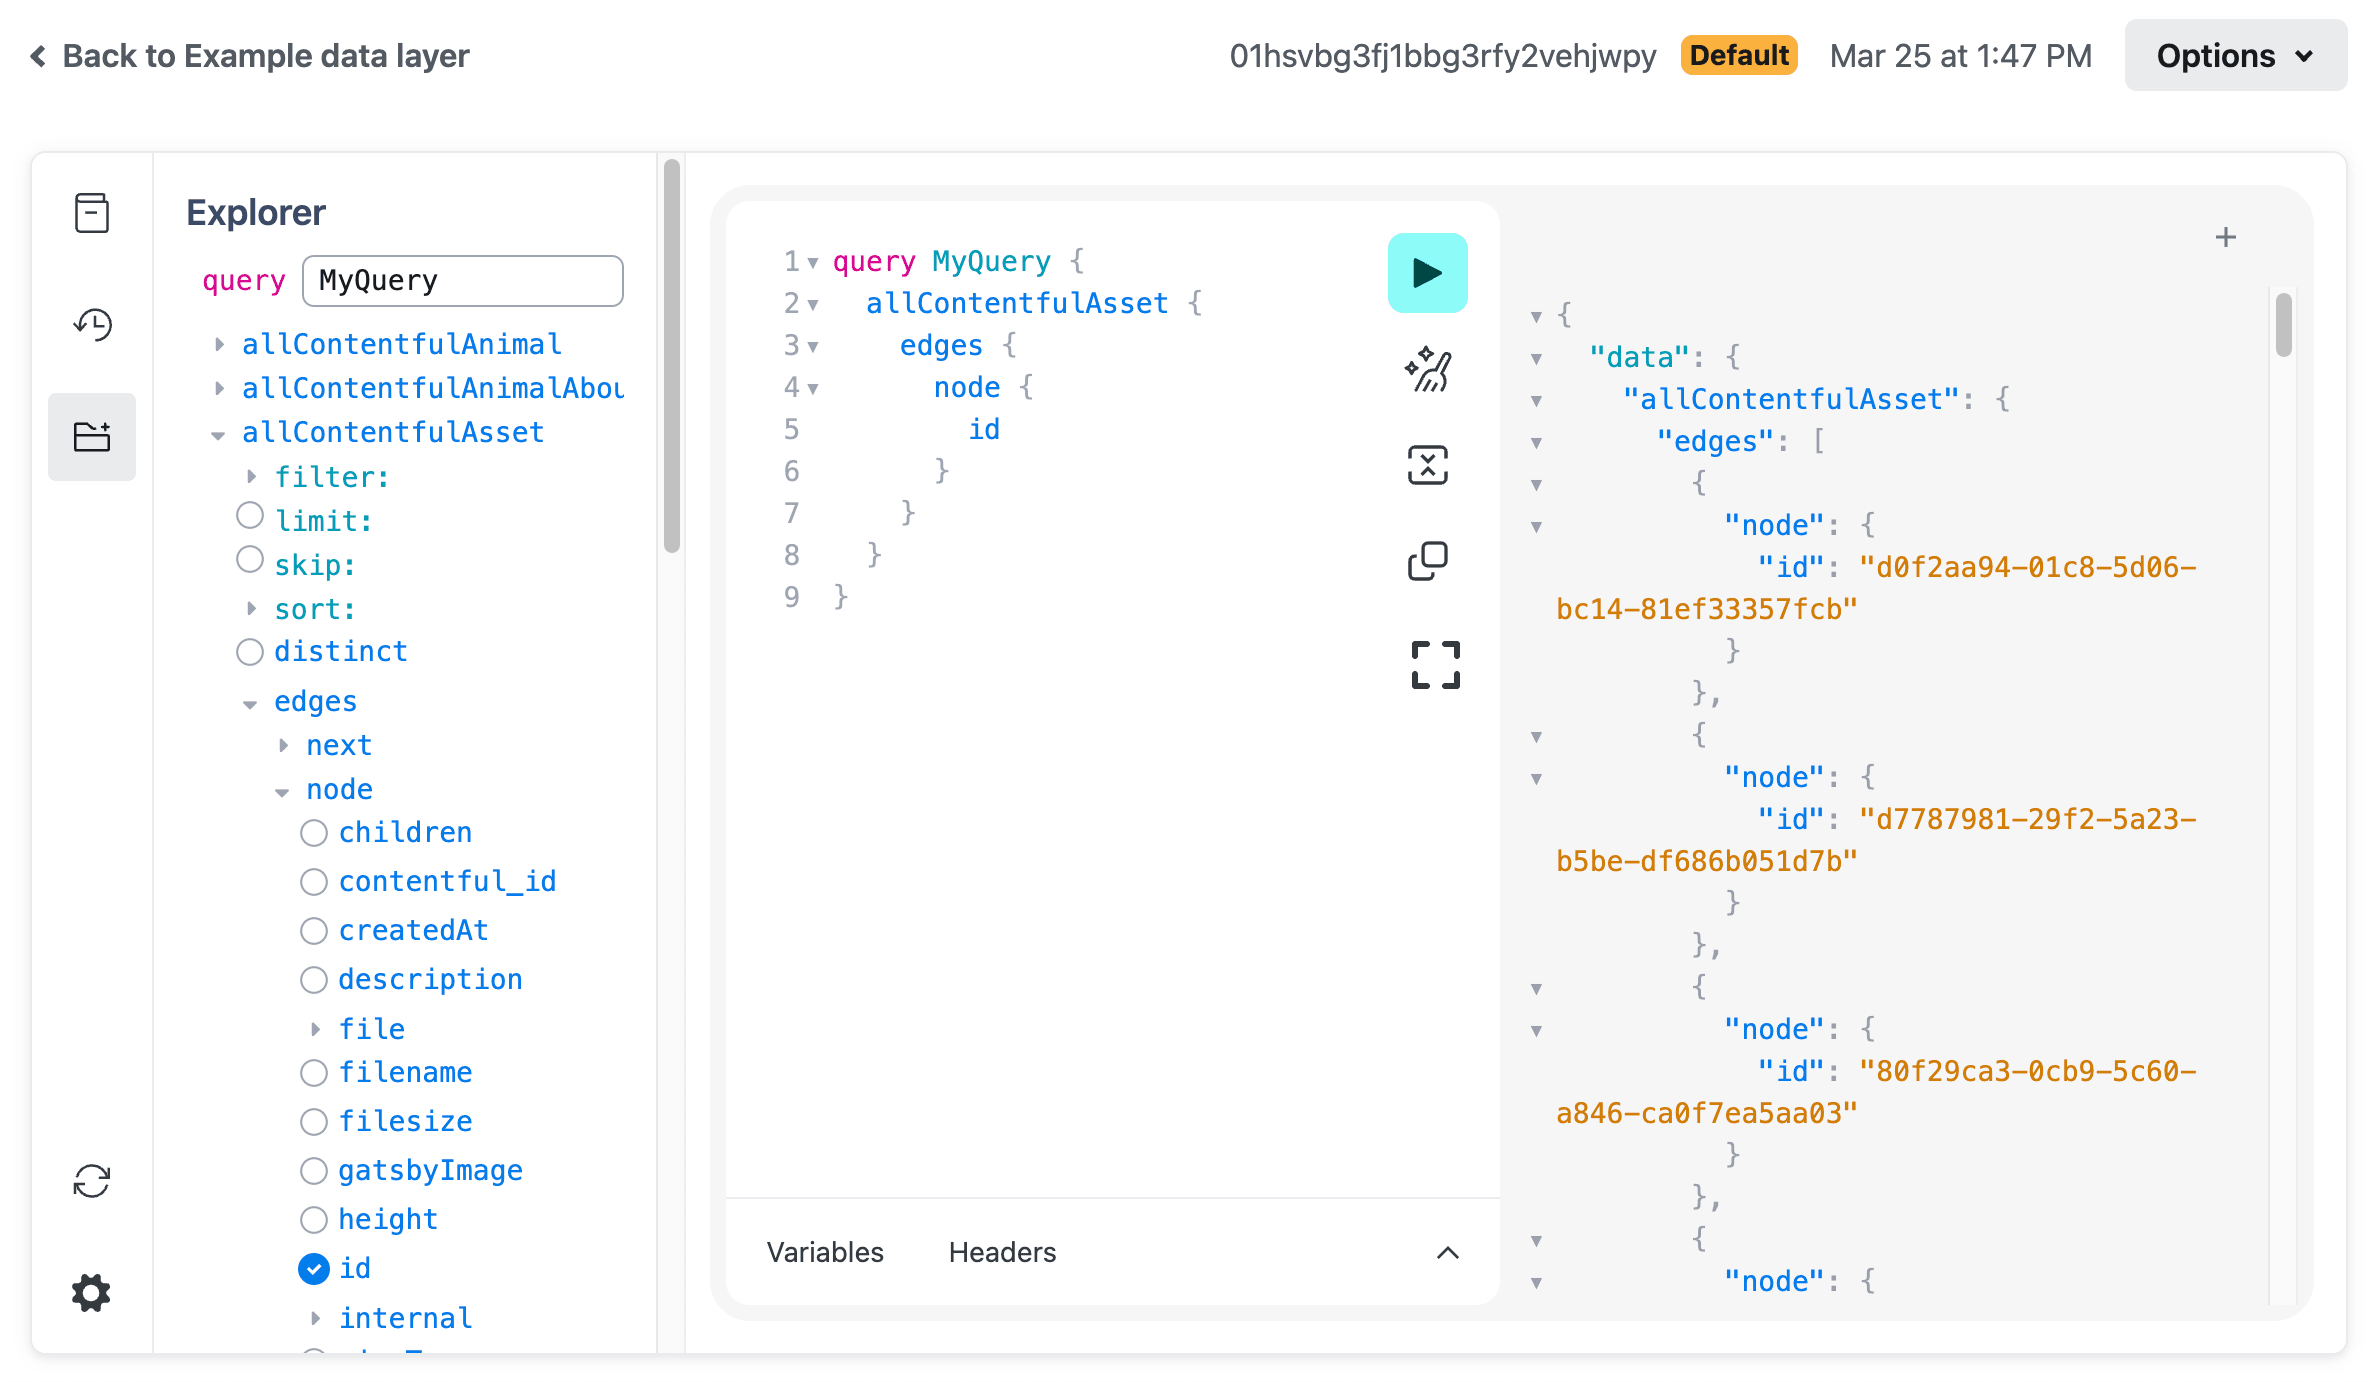Click the merge fragments icon
The height and width of the screenshot is (1382, 2373).
click(x=1427, y=465)
